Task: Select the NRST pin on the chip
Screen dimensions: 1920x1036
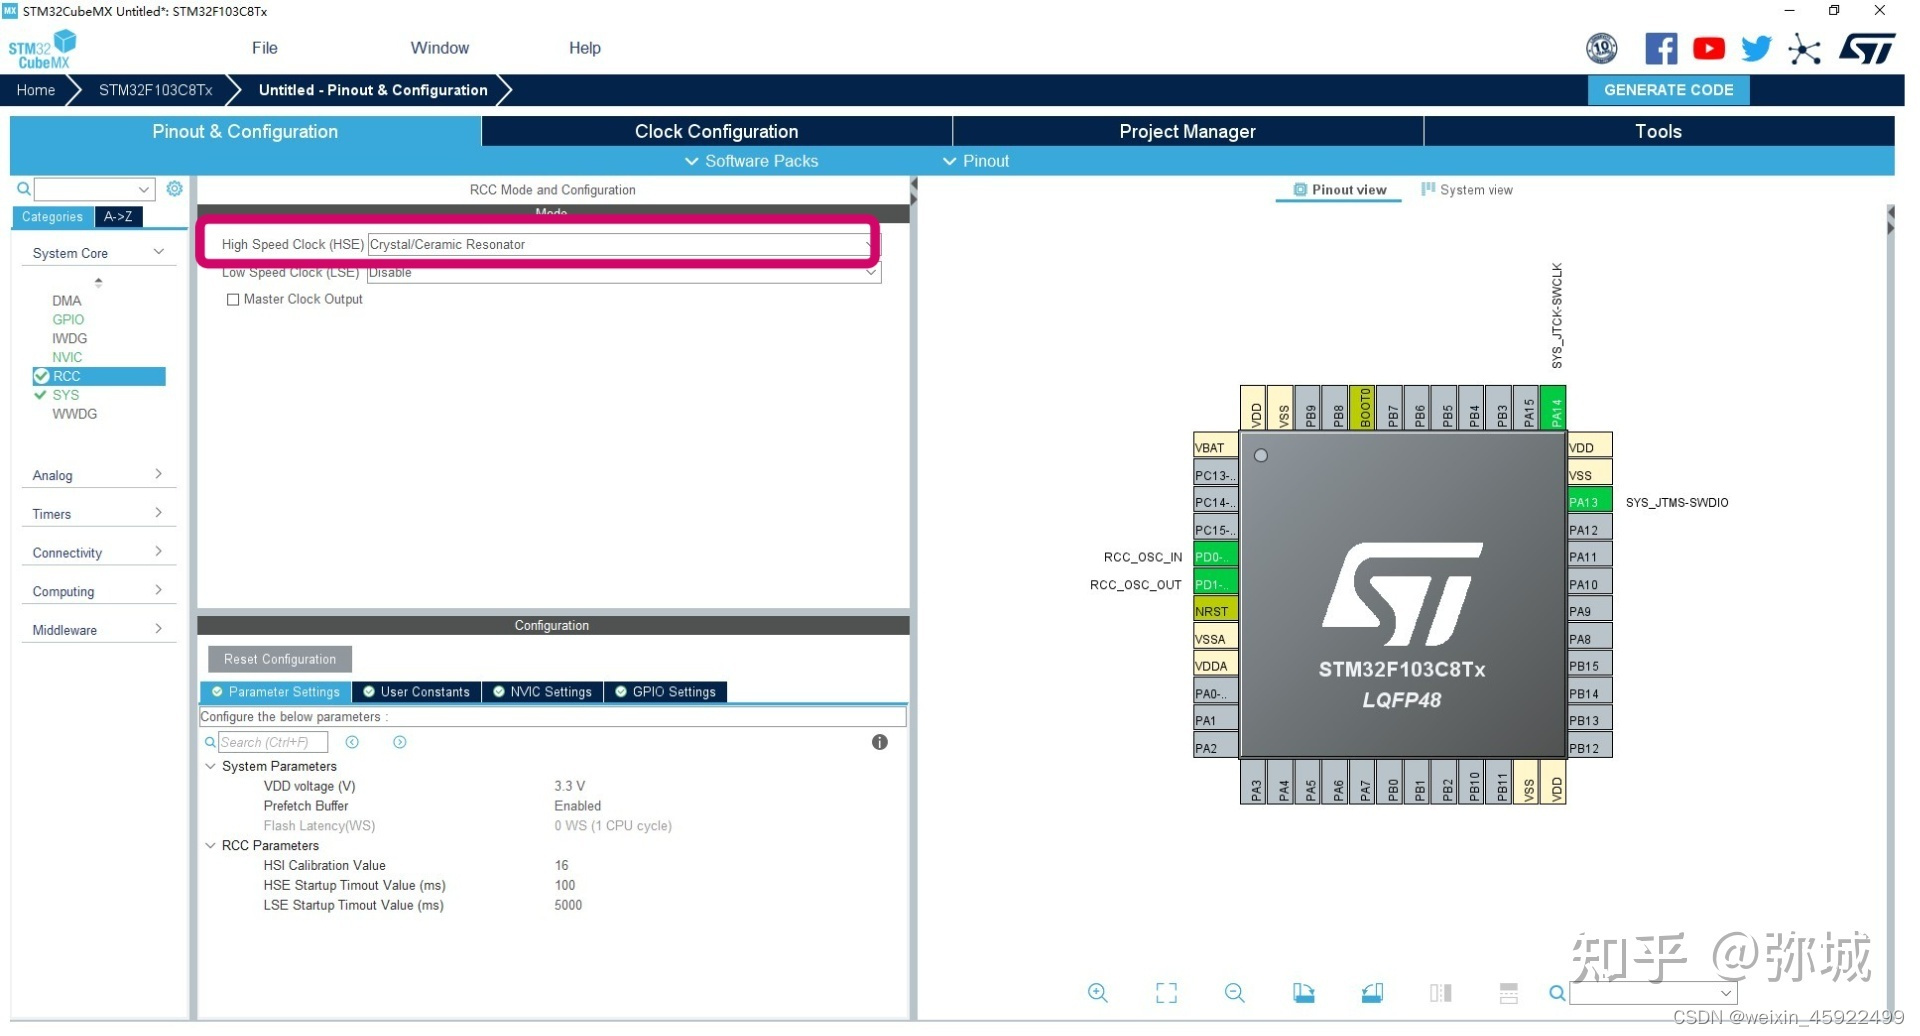Action: [x=1215, y=611]
